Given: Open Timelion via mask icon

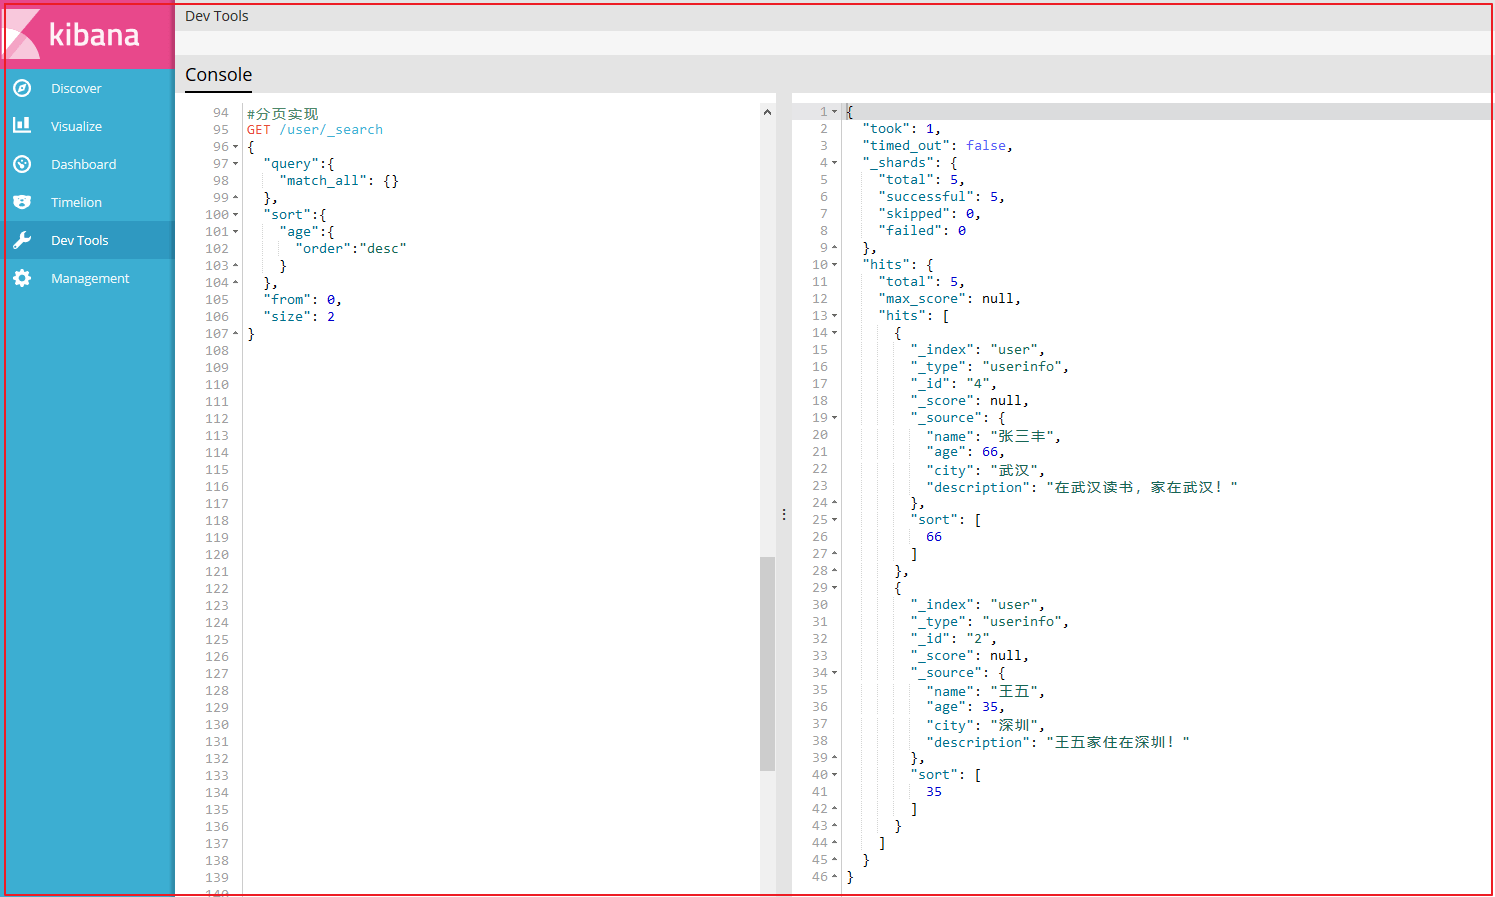Looking at the screenshot, I should pyautogui.click(x=22, y=202).
